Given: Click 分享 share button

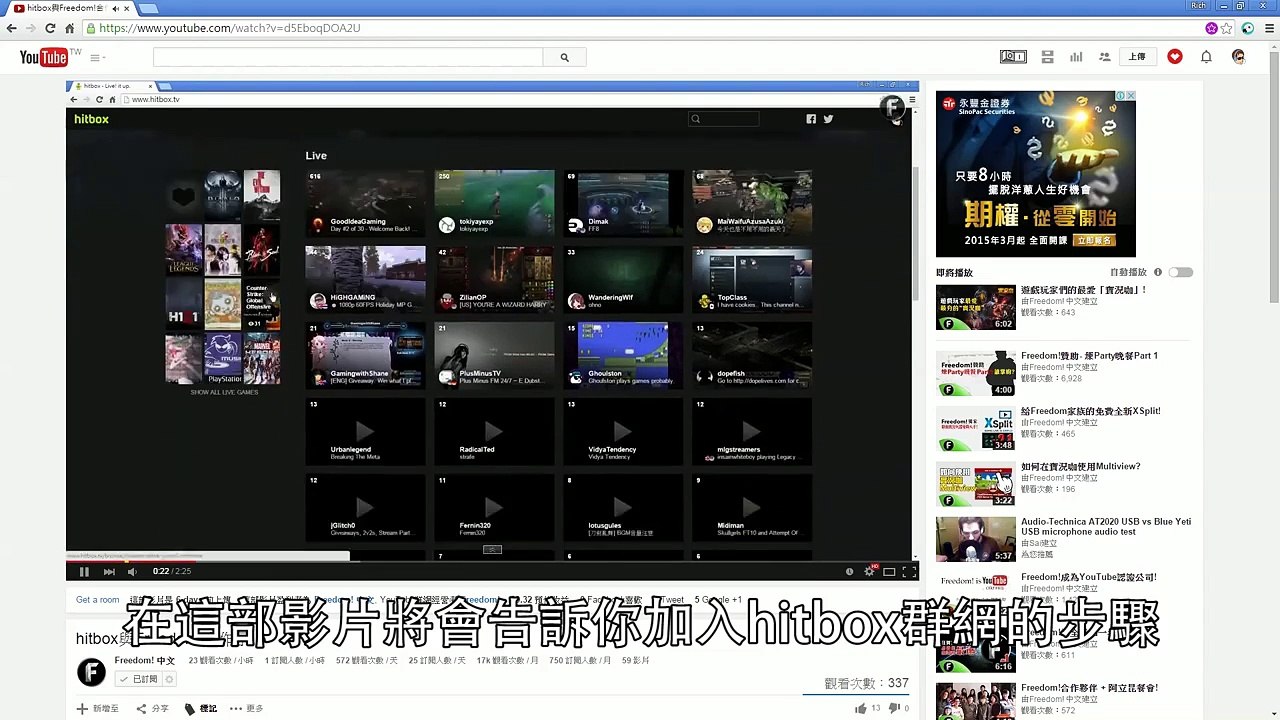Looking at the screenshot, I should [x=152, y=708].
